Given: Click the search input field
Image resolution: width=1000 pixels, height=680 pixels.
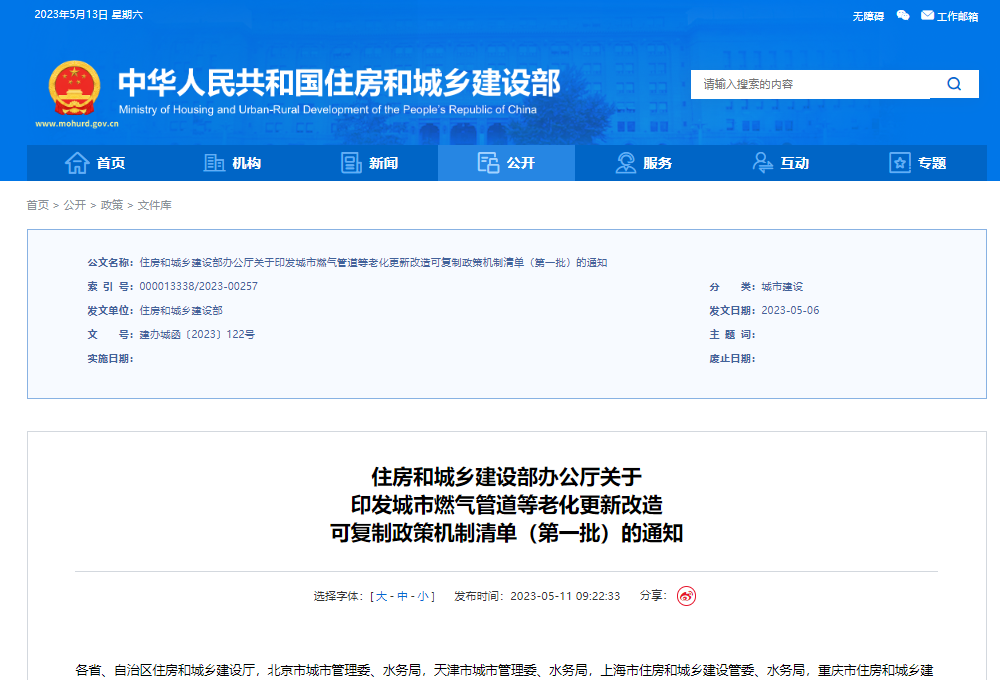Looking at the screenshot, I should coord(810,84).
